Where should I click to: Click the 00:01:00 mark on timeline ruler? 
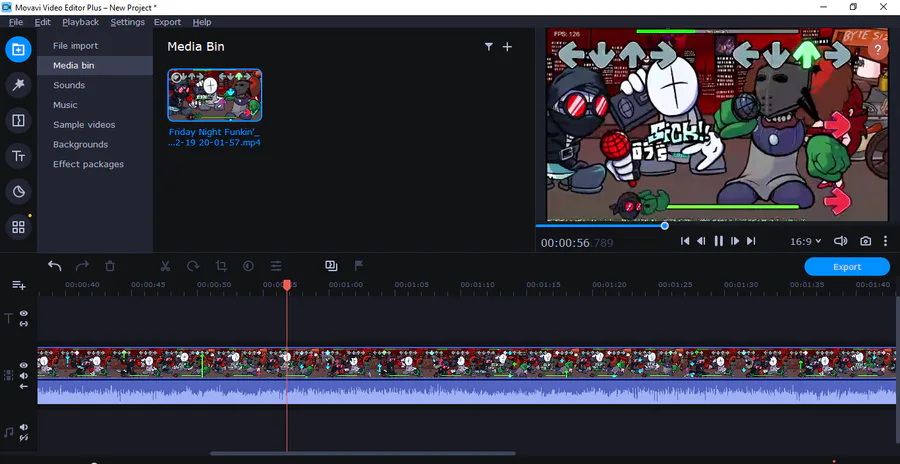[346, 284]
